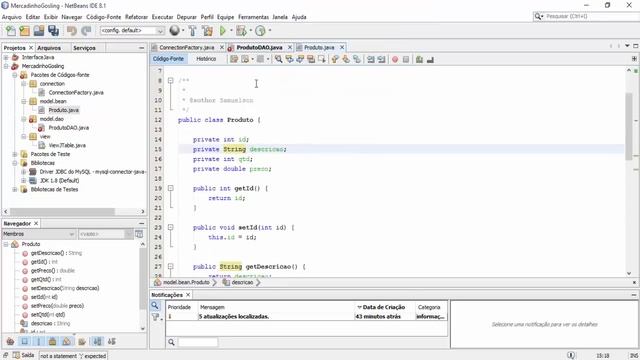The height and width of the screenshot is (360, 640).
Task: Click the Find Selection magnifier icon
Action: tap(278, 60)
